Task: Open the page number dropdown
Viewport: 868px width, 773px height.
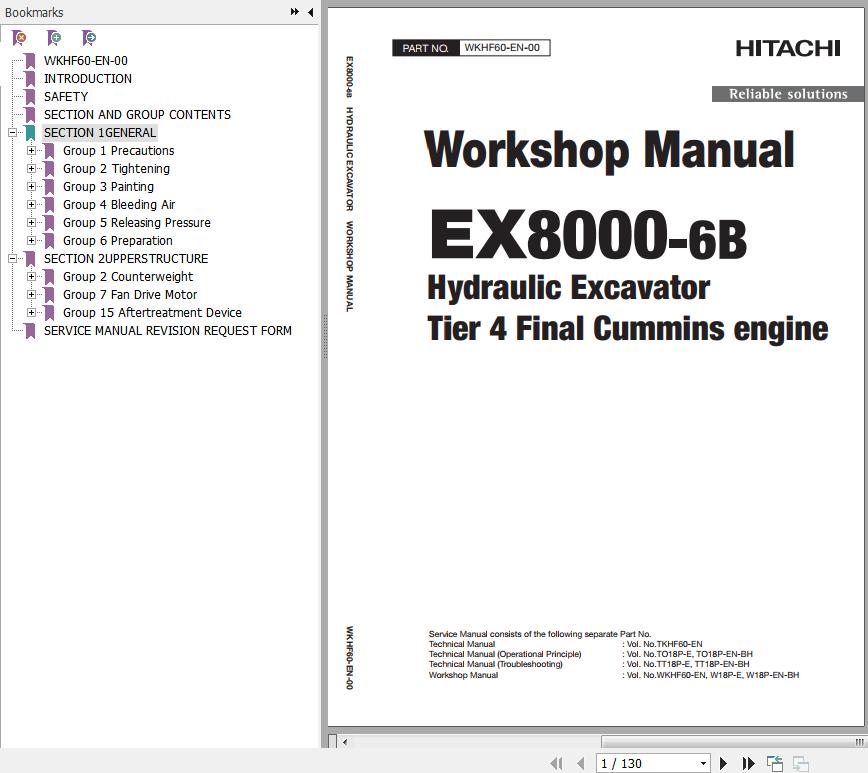Action: pyautogui.click(x=703, y=764)
